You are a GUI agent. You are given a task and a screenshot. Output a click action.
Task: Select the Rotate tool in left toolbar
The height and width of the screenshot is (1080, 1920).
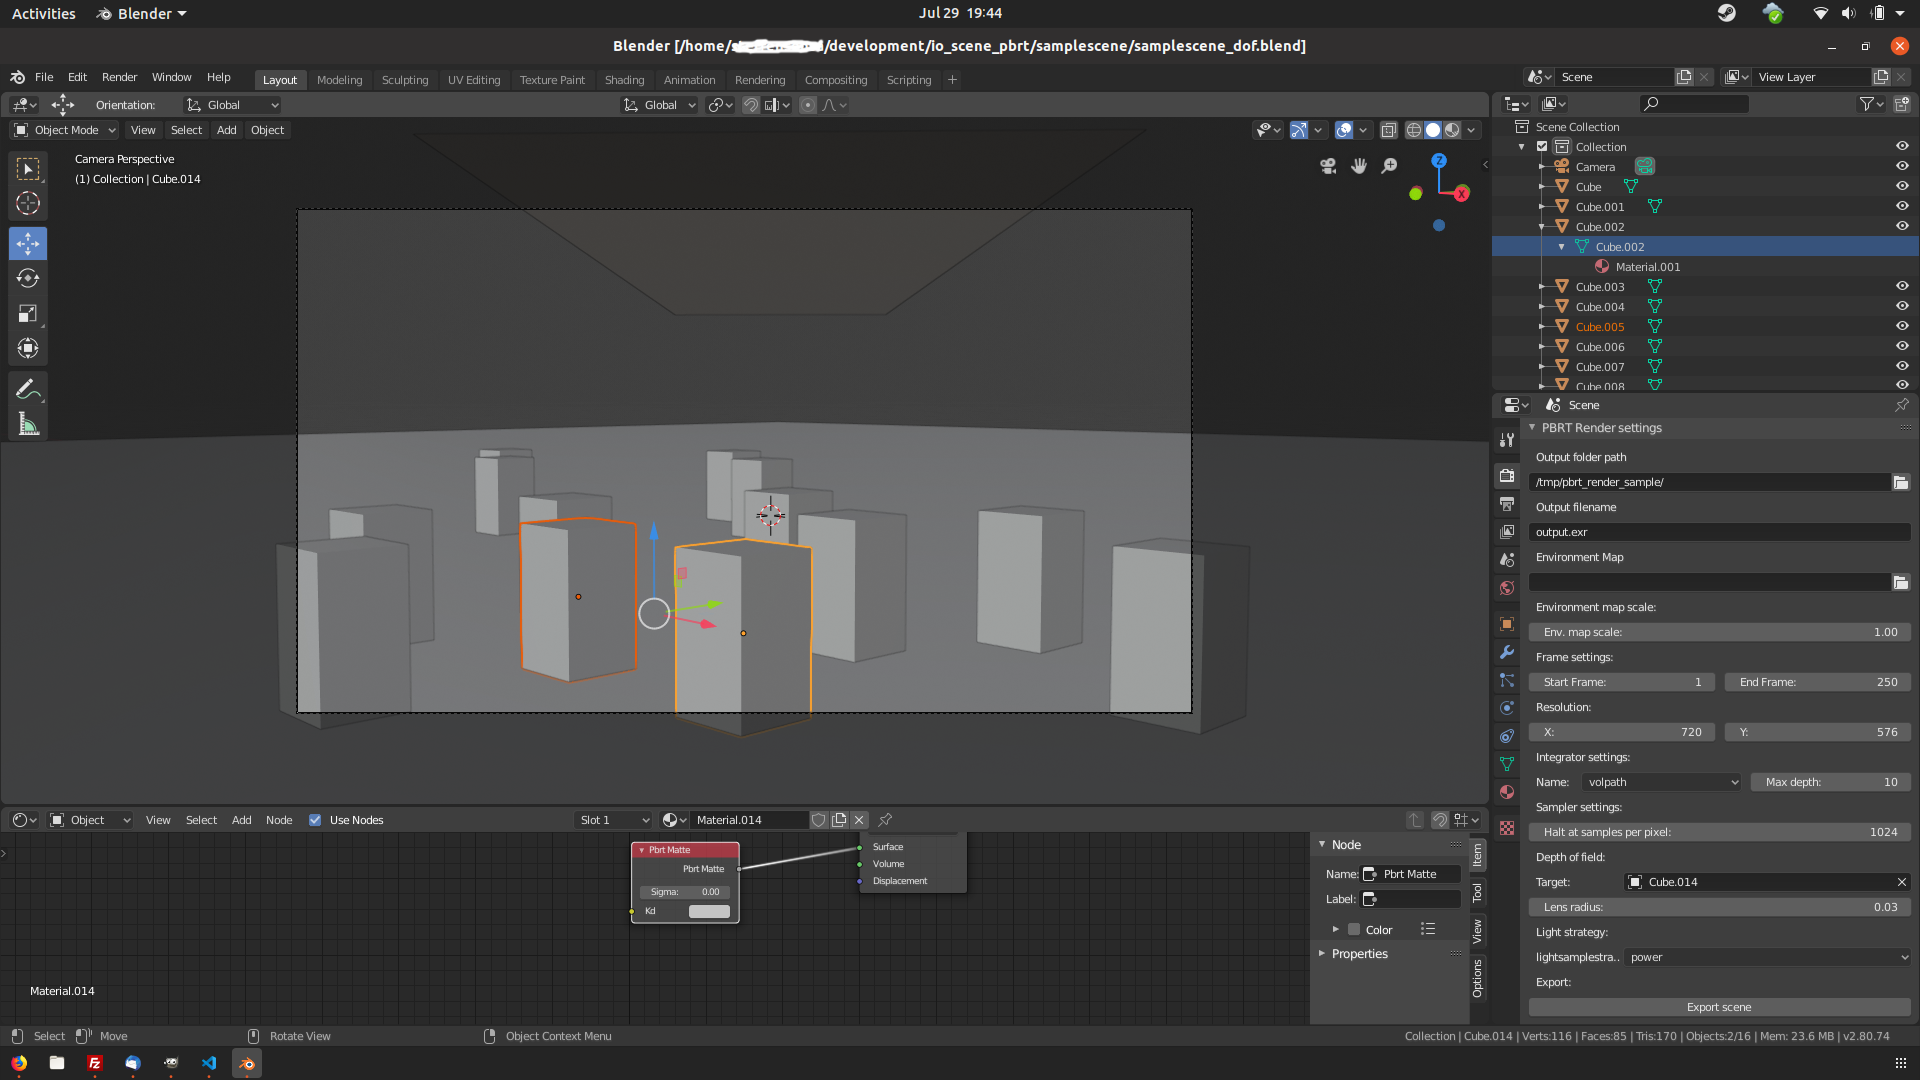pyautogui.click(x=28, y=279)
